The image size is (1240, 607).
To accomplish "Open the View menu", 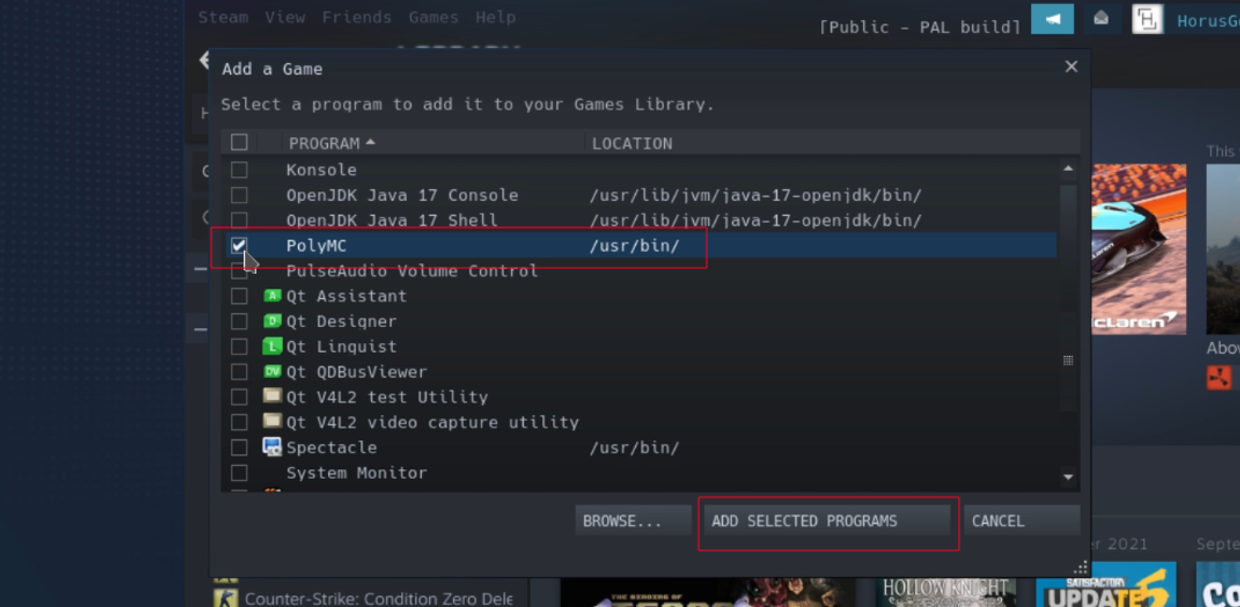I will (x=285, y=17).
